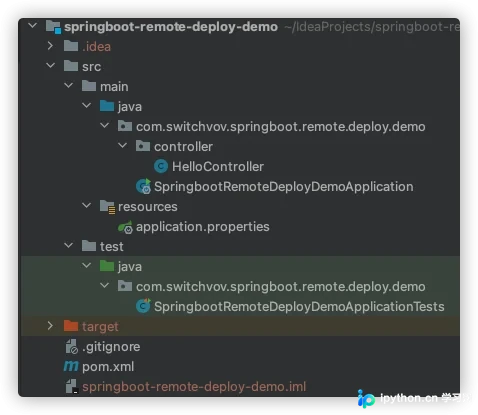Click the .iml module file icon

point(72,387)
